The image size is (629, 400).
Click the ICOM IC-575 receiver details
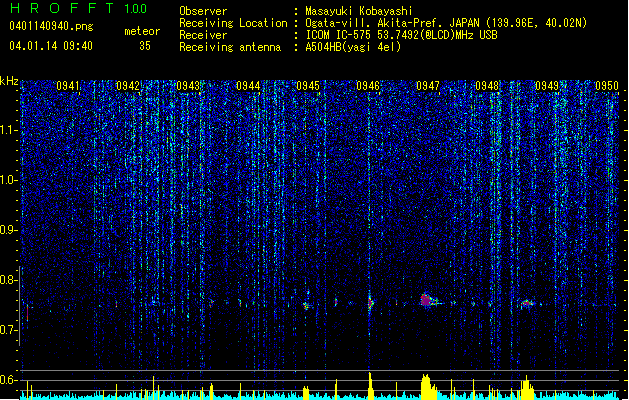pyautogui.click(x=401, y=35)
